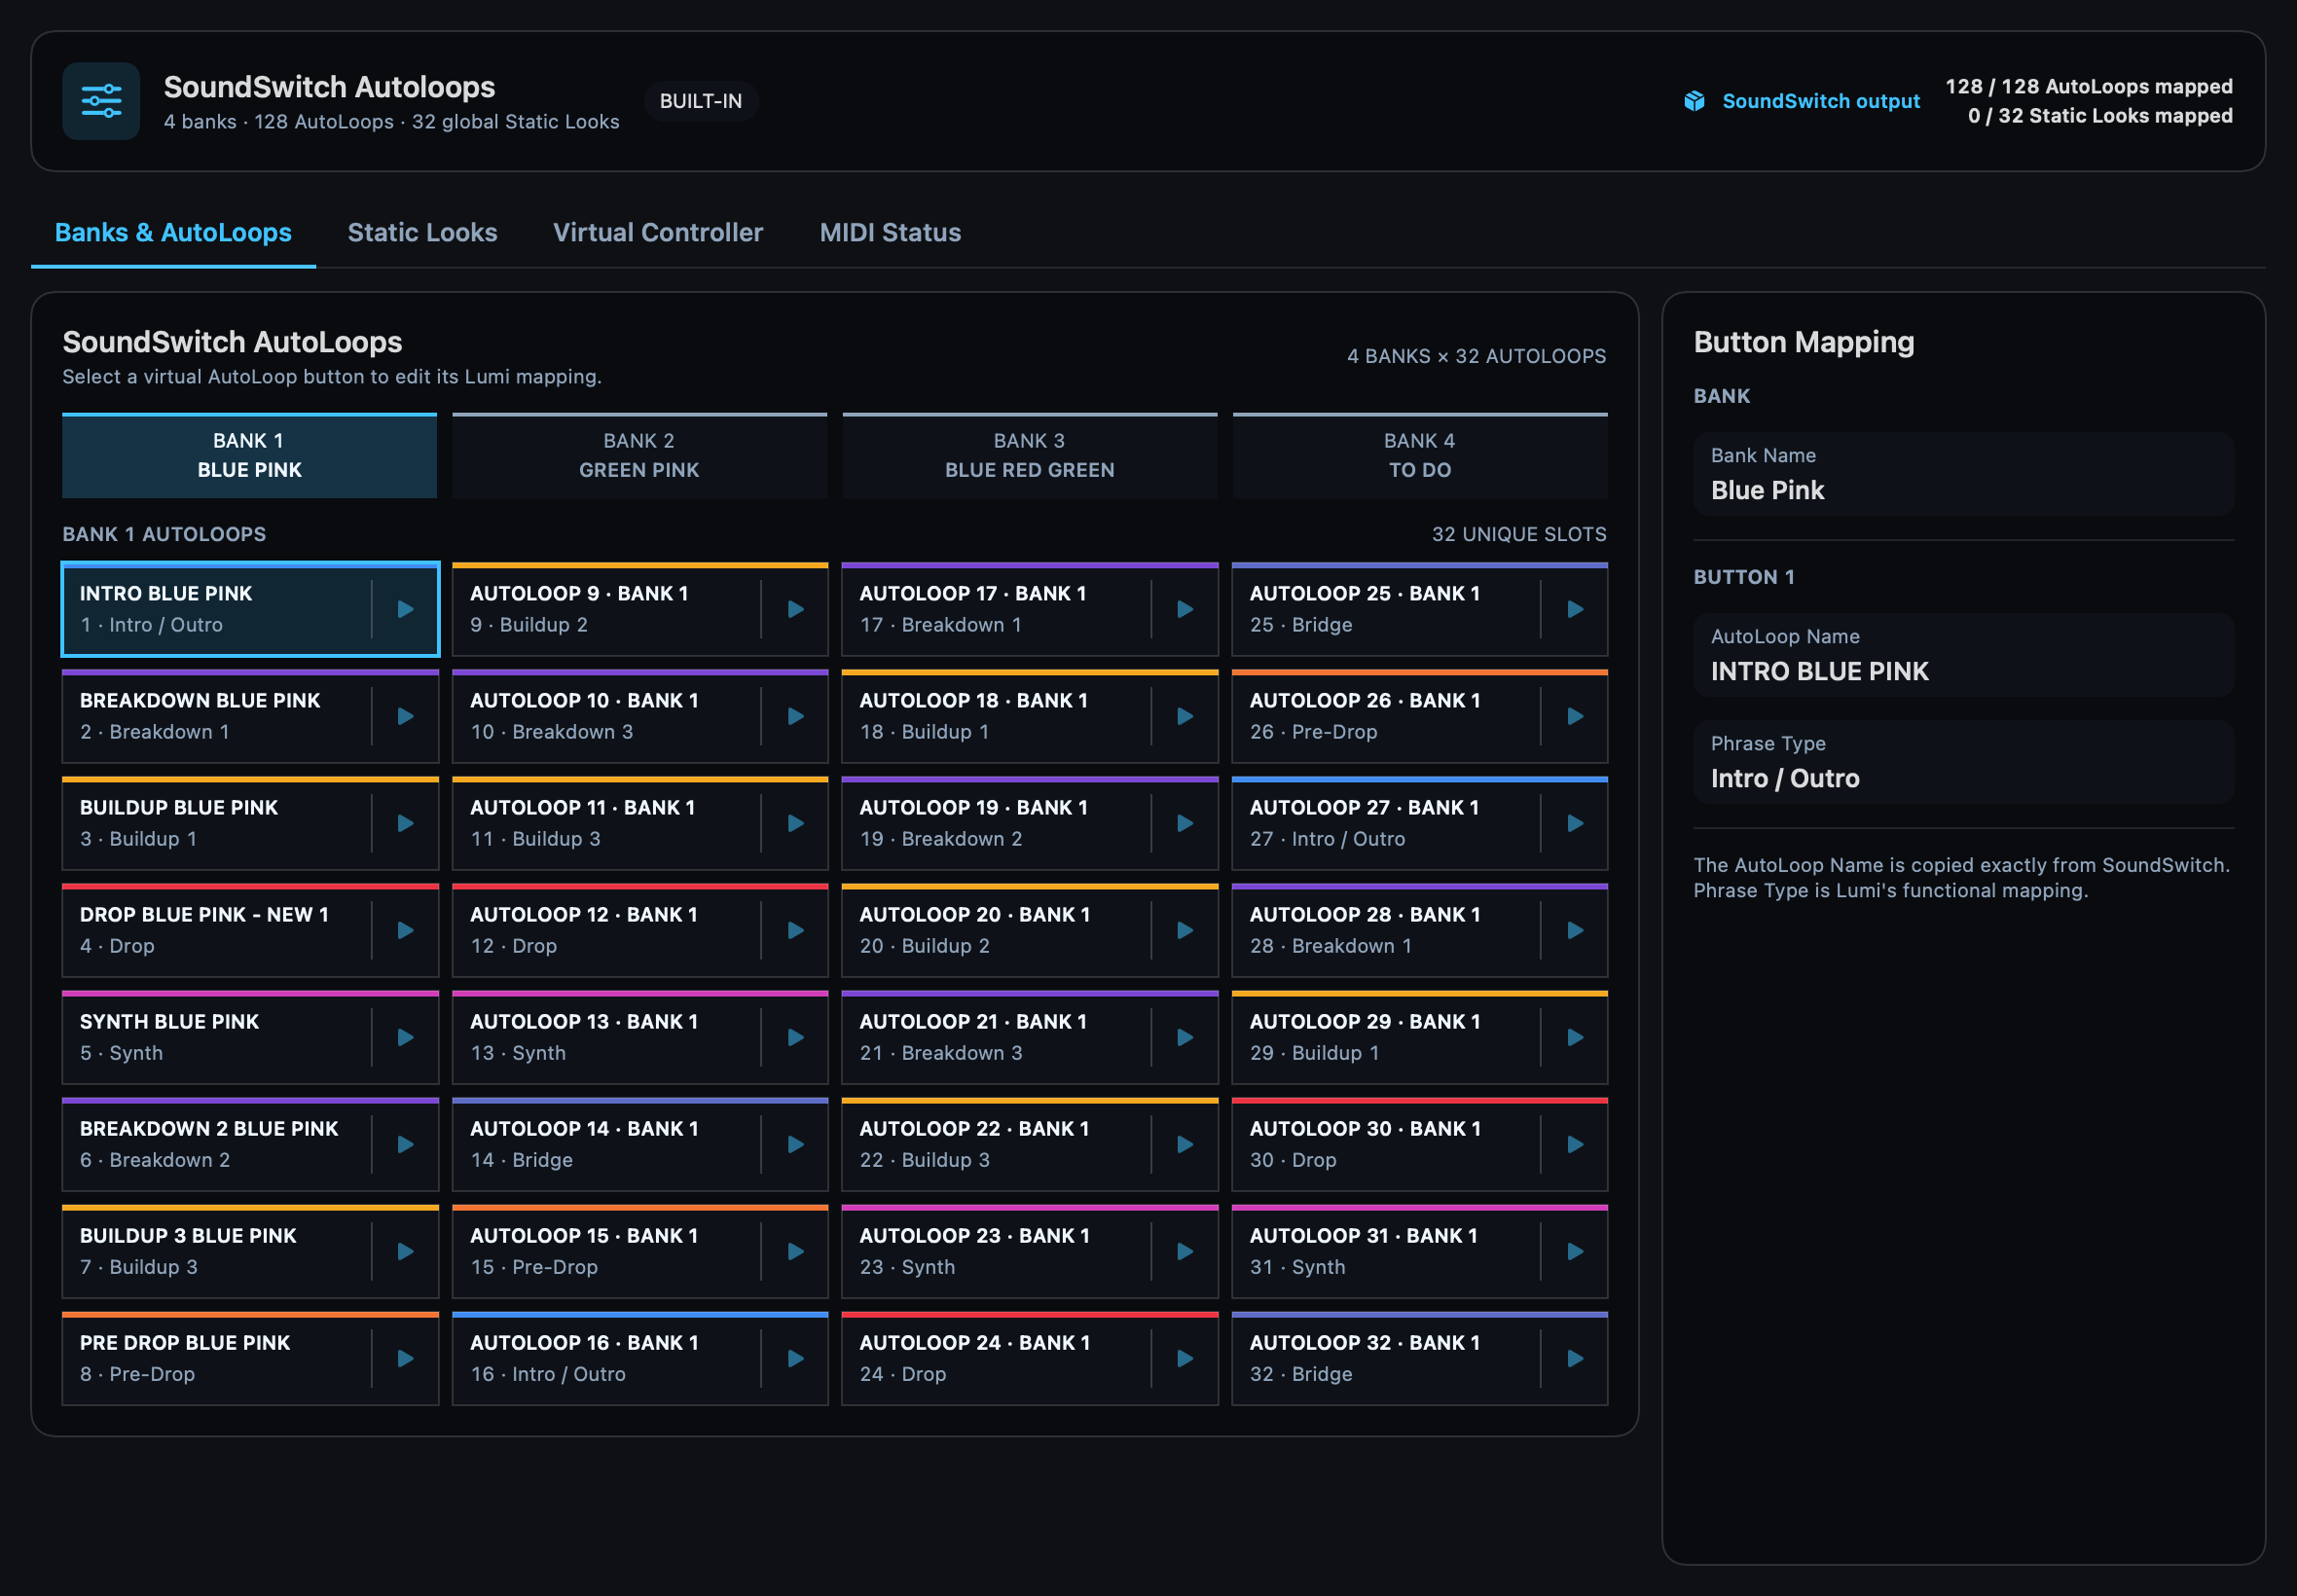Switch to the Static Looks tab
The height and width of the screenshot is (1596, 2297).
422,232
